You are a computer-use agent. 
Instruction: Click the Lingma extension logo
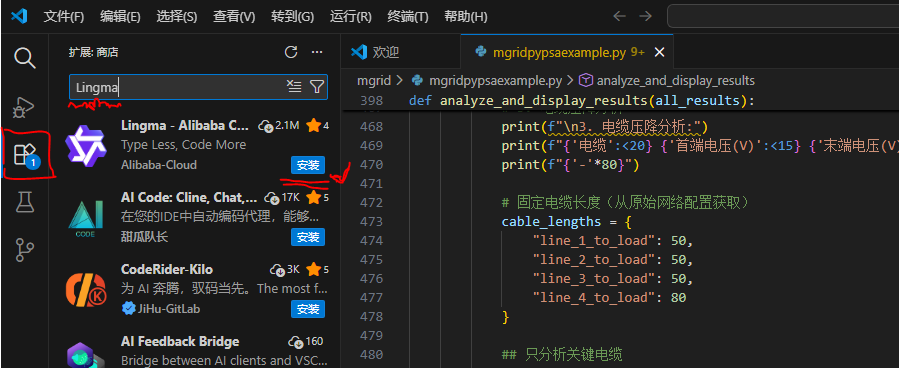[x=85, y=146]
